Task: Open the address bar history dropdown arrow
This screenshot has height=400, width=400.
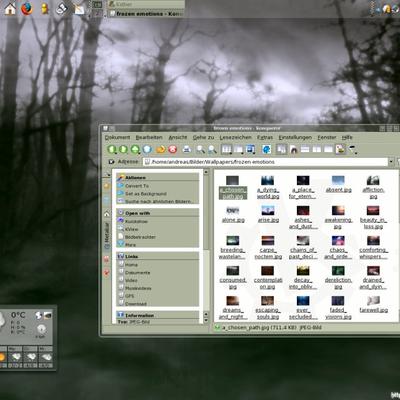Action: click(391, 162)
